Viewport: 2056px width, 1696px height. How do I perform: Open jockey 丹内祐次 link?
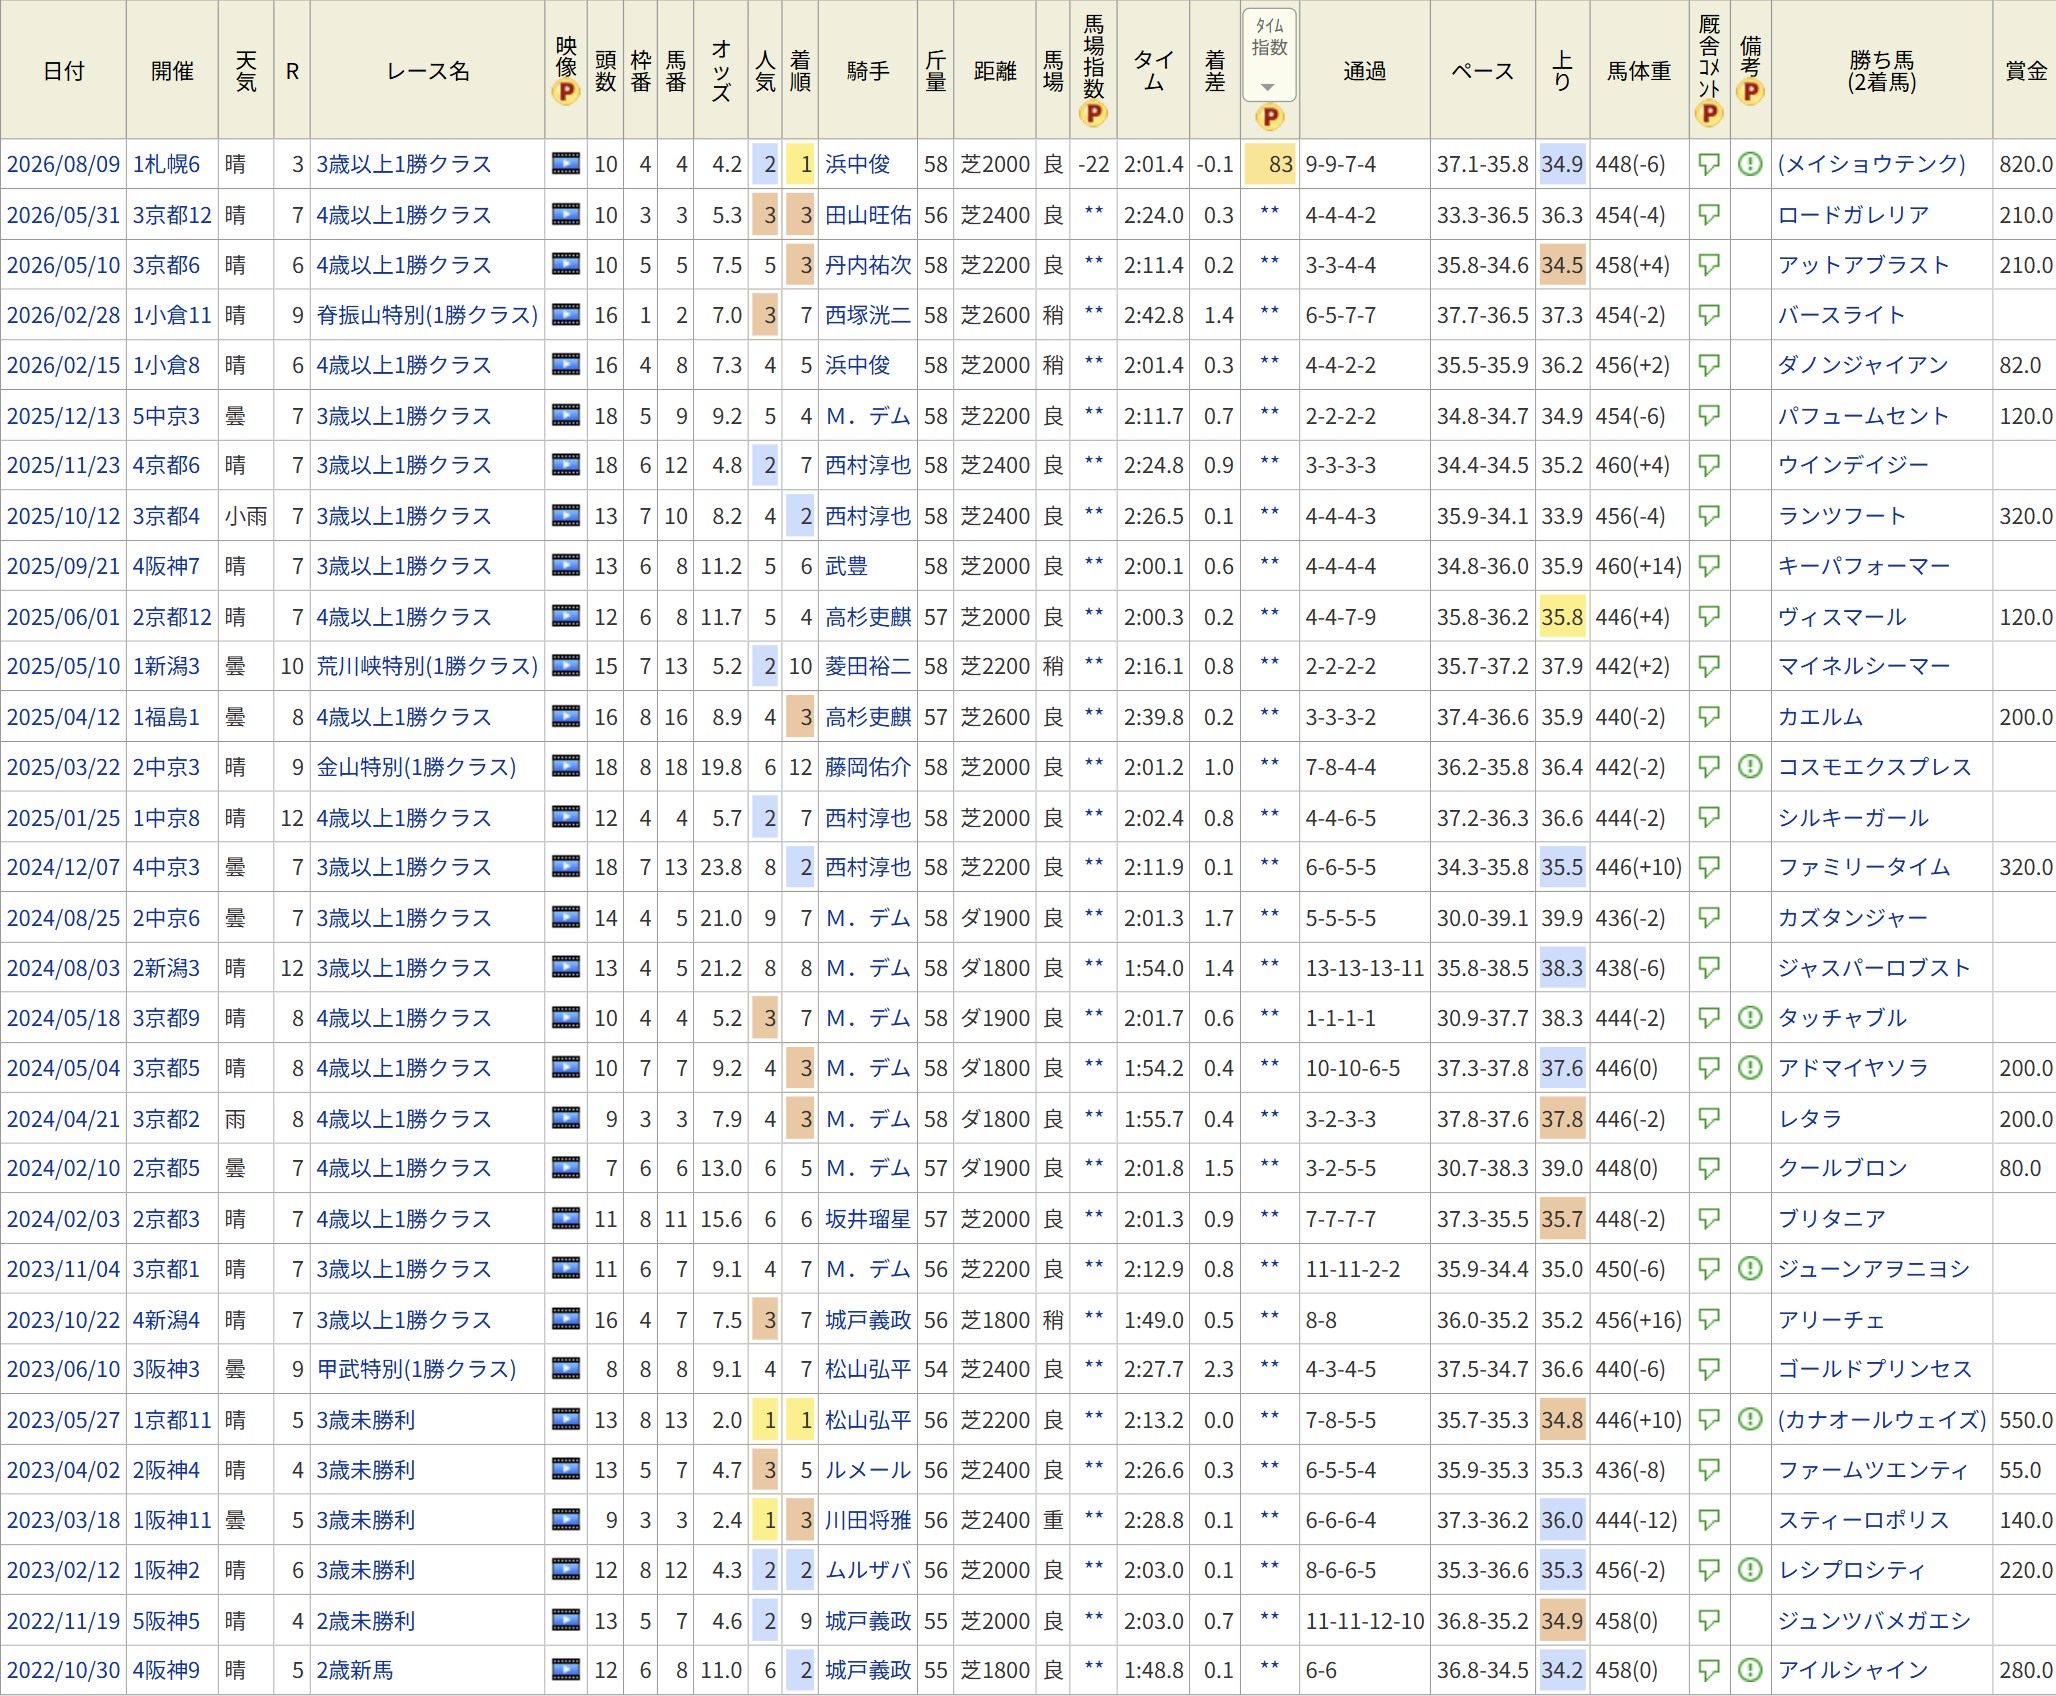(868, 265)
